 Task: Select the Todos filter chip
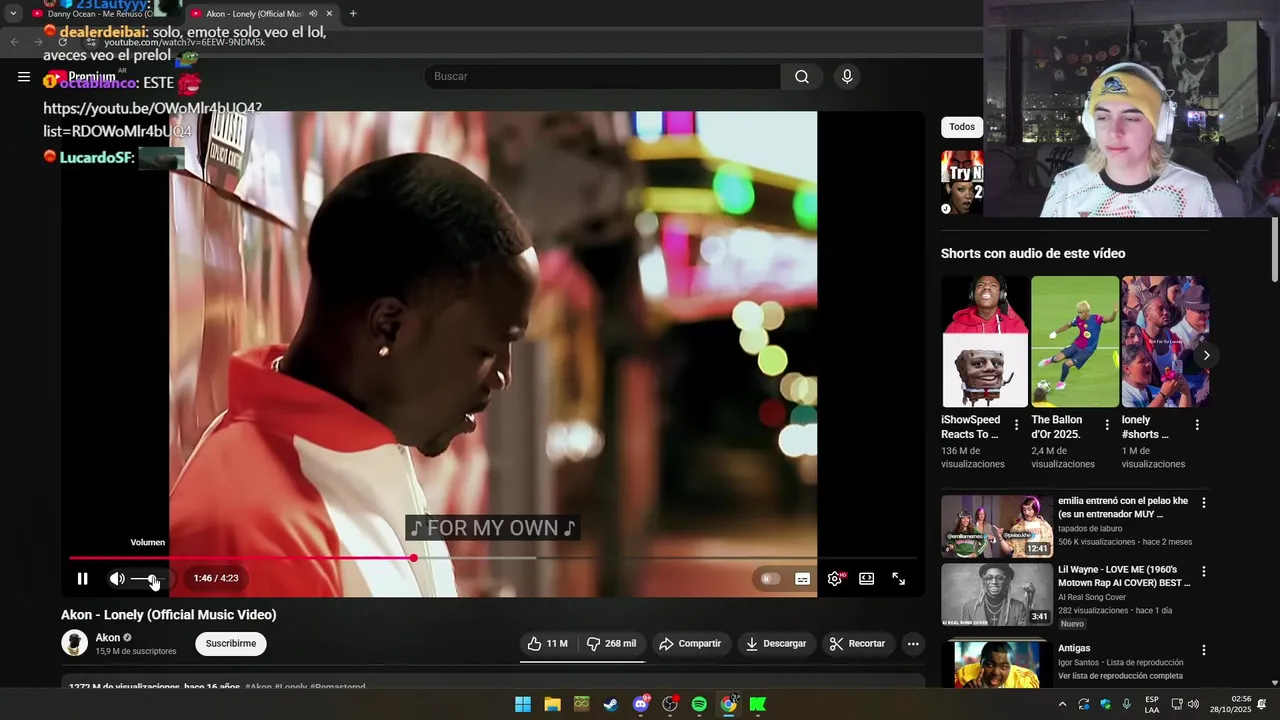coord(962,127)
